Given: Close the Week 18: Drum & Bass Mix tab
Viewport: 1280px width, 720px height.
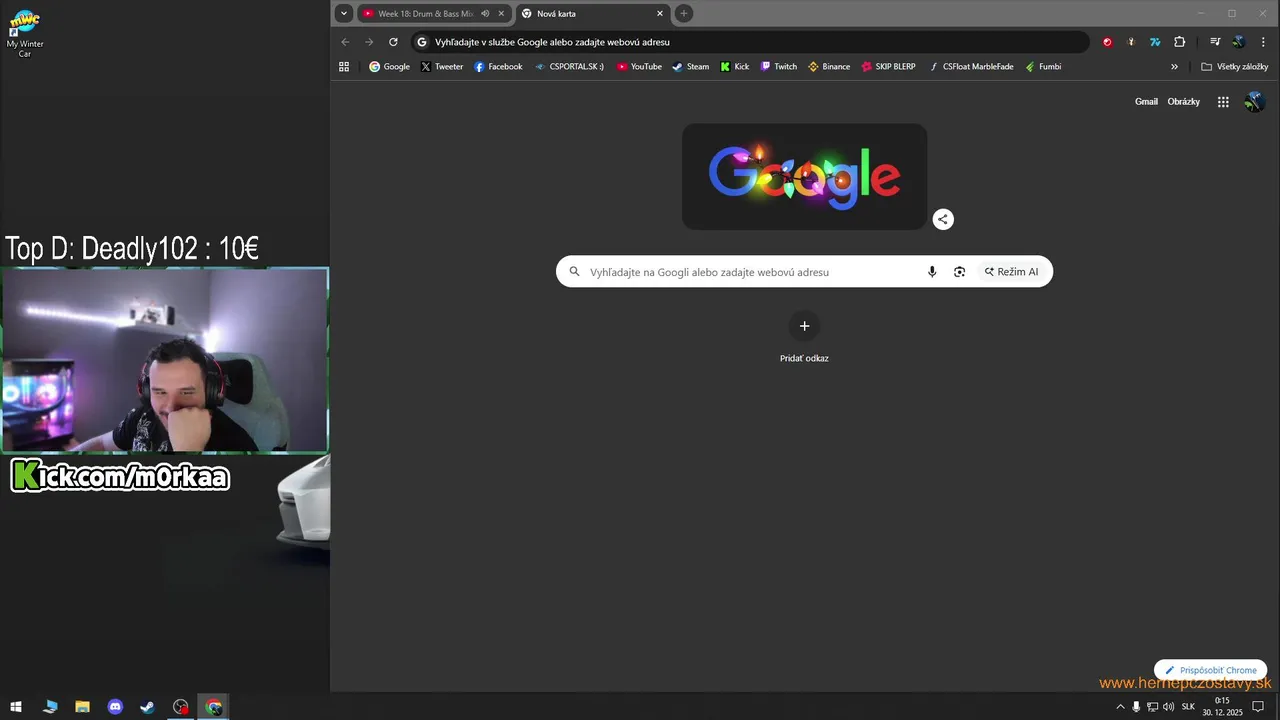Looking at the screenshot, I should 501,13.
